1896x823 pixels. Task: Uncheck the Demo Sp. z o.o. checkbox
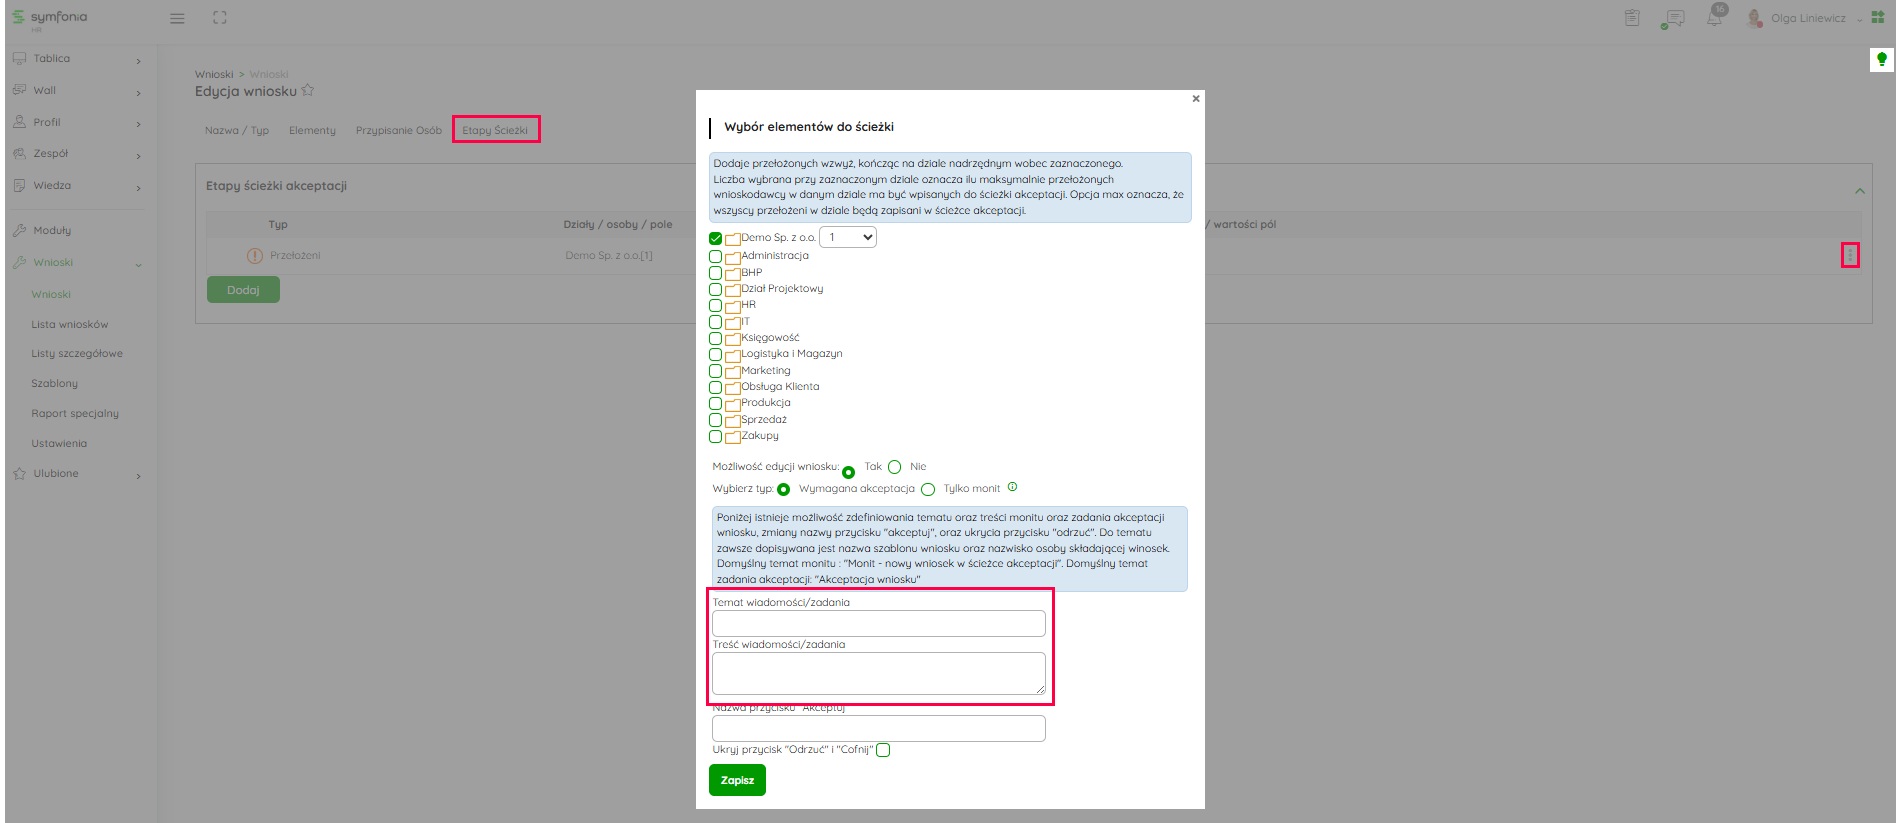(x=715, y=239)
